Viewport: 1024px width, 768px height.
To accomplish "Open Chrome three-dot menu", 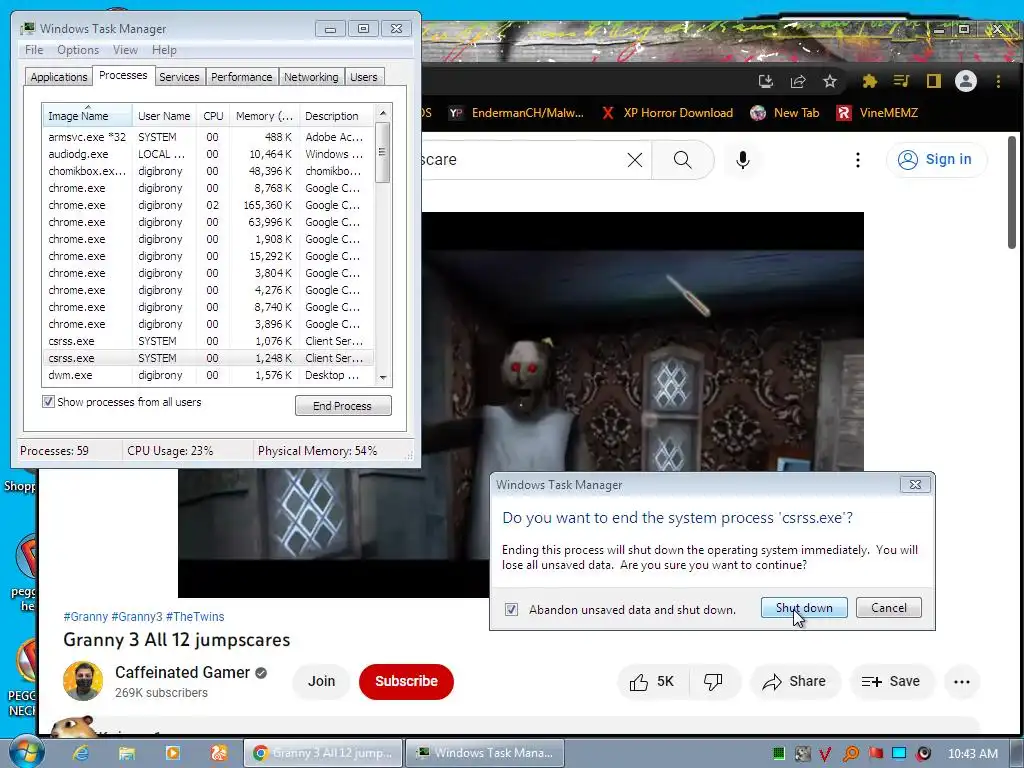I will coord(998,81).
